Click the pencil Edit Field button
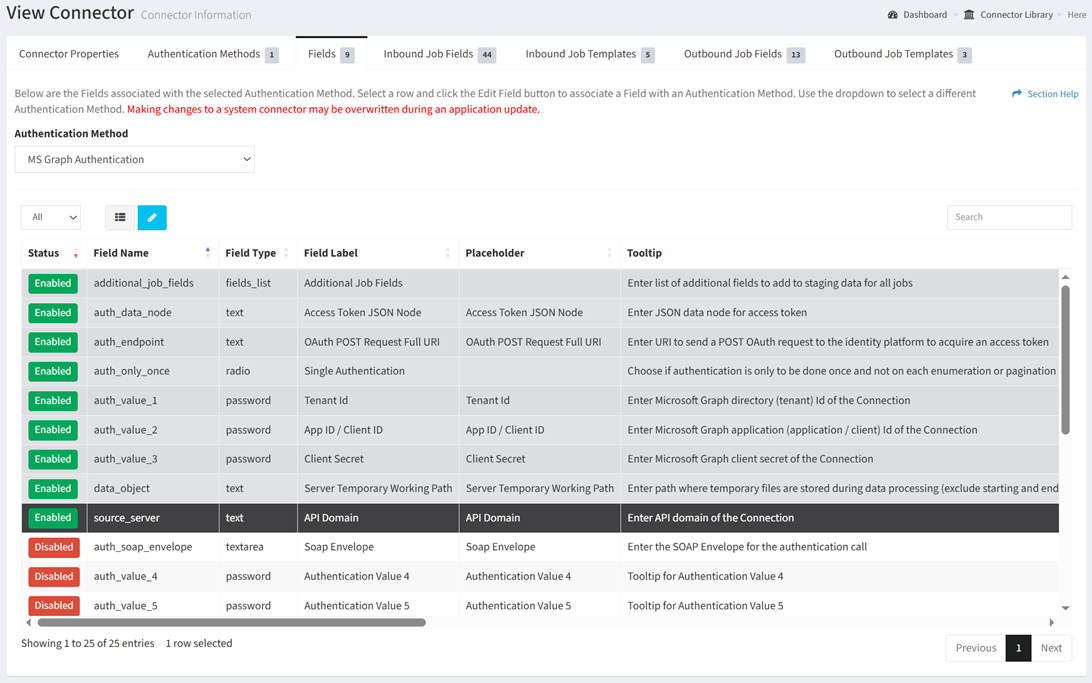The width and height of the screenshot is (1092, 683). (x=152, y=217)
